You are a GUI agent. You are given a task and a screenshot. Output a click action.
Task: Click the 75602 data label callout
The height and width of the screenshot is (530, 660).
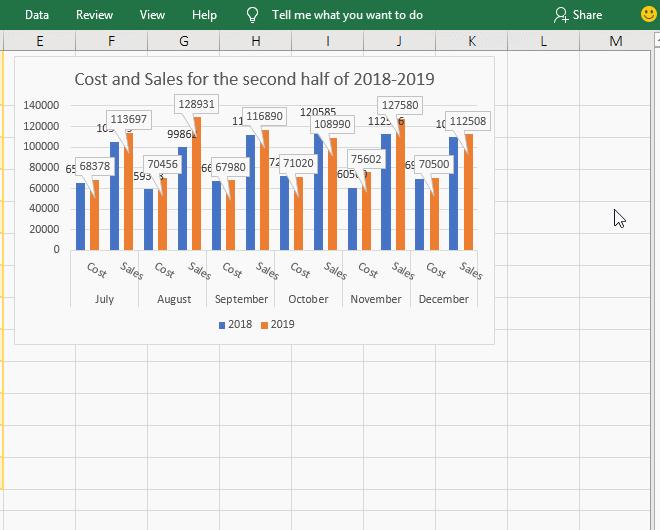366,159
